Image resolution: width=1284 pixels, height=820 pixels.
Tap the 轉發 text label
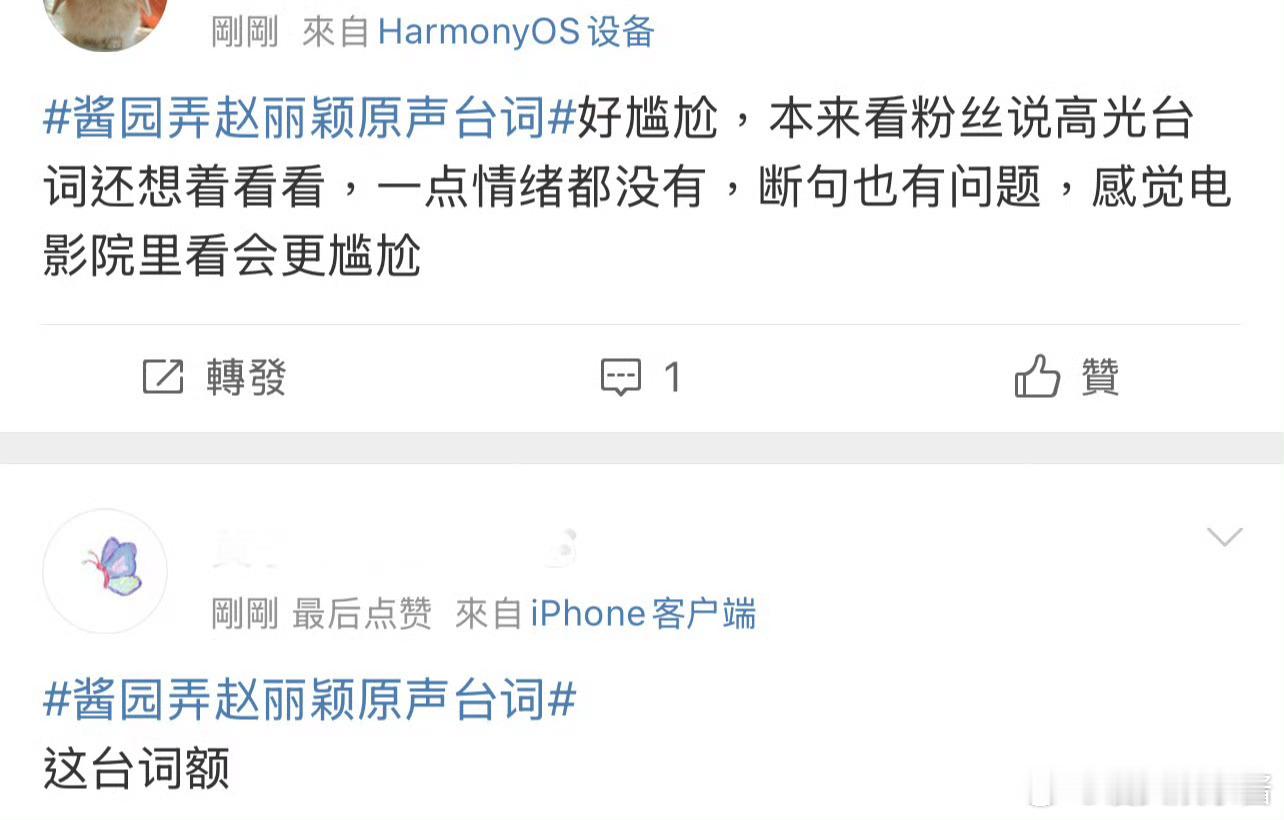pos(247,378)
